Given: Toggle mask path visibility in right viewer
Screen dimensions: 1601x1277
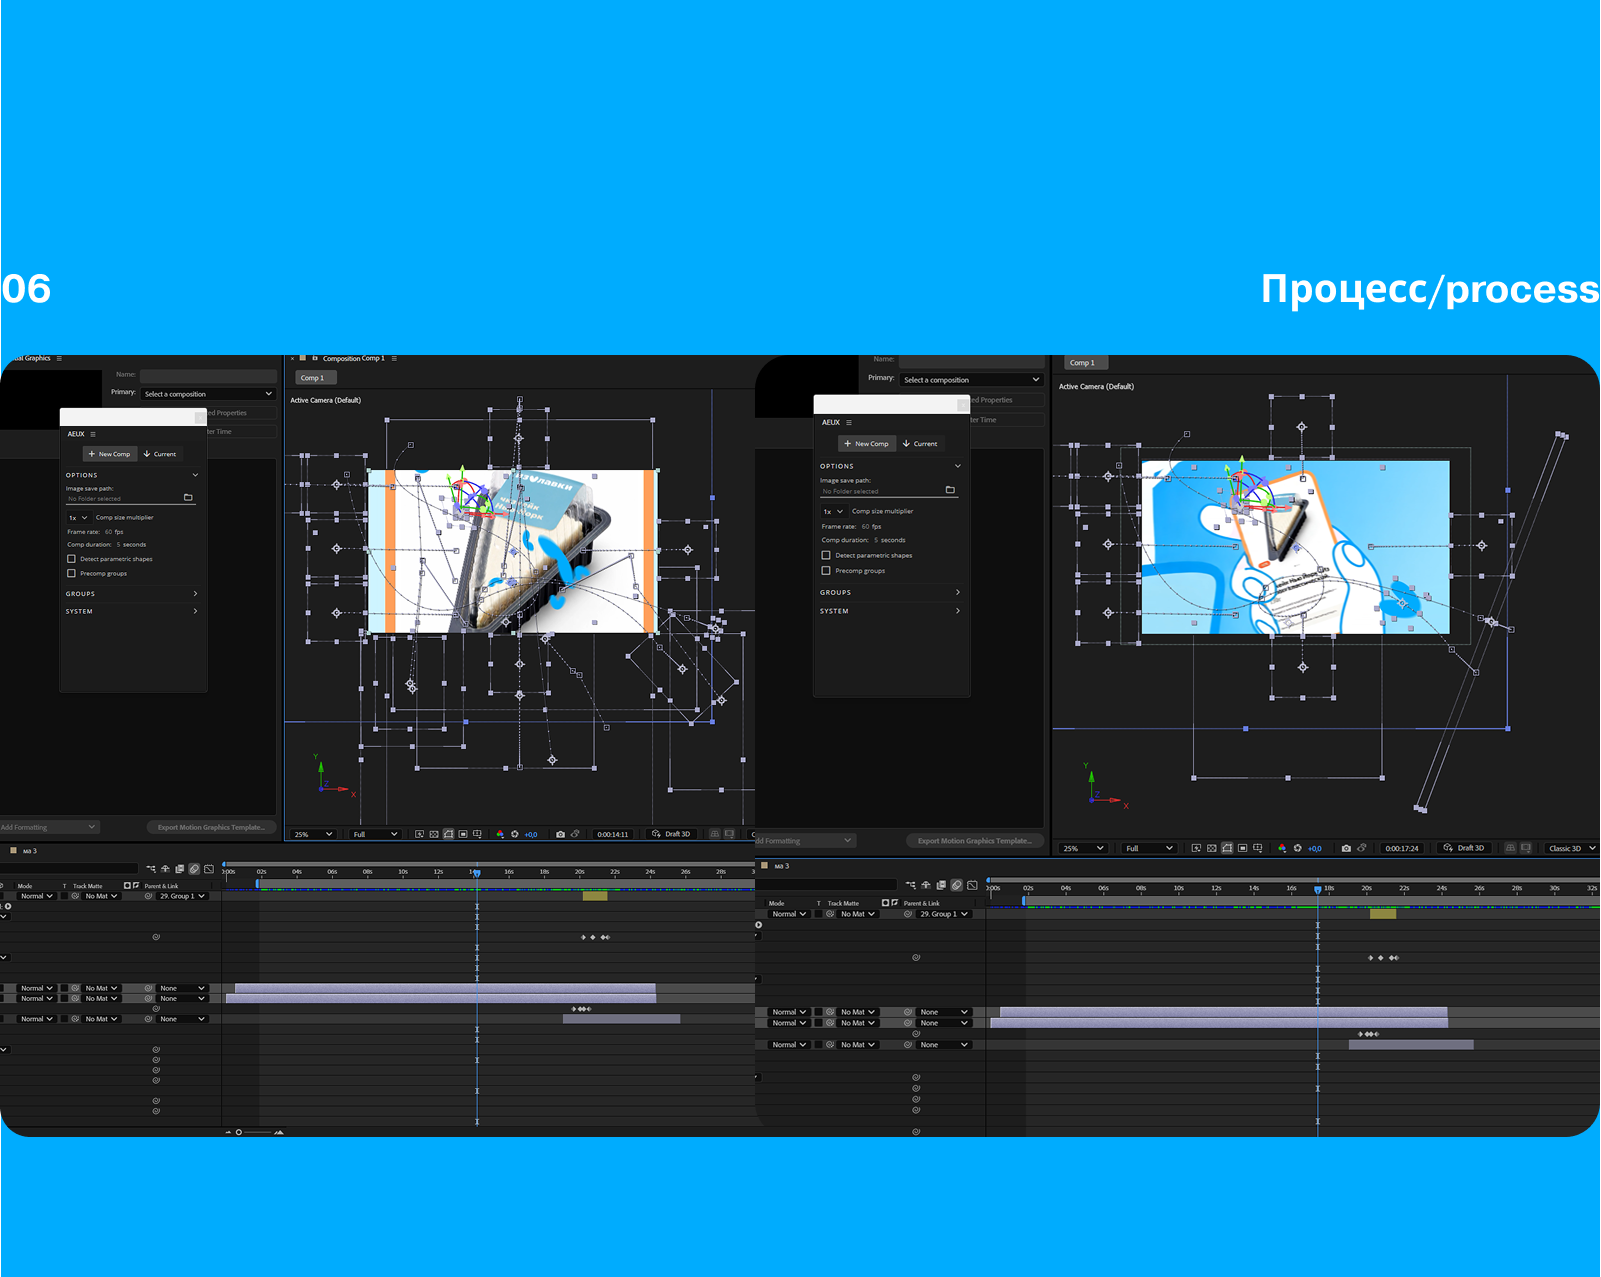Looking at the screenshot, I should coord(1227,848).
